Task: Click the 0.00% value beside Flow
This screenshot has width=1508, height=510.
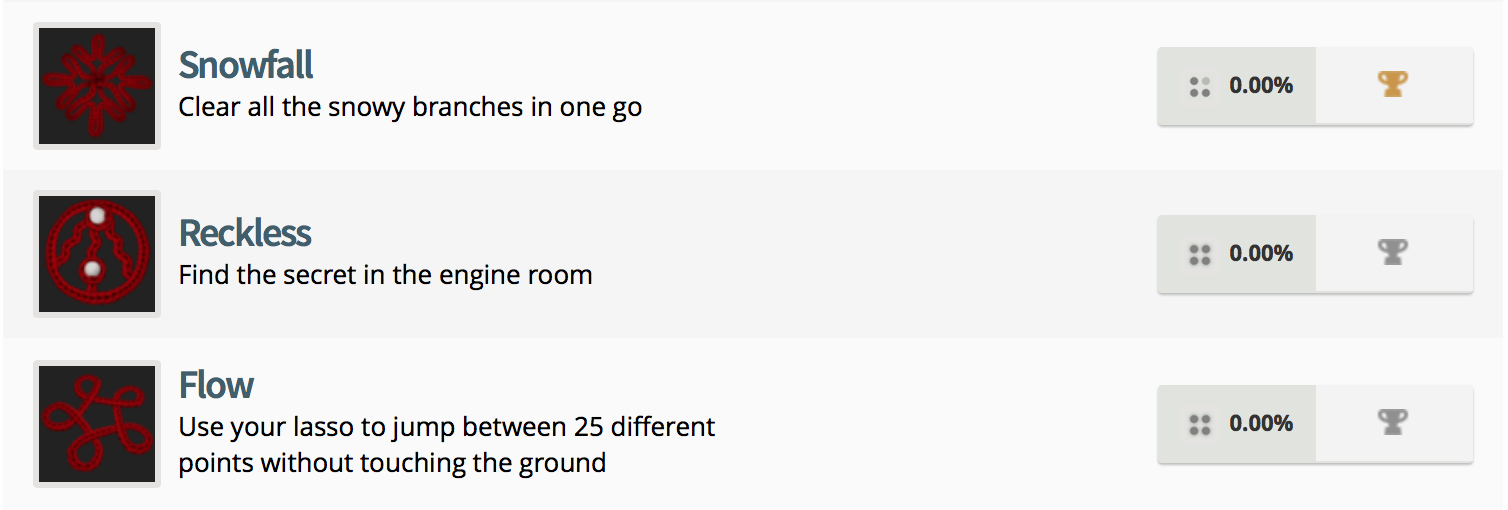Action: 1261,424
